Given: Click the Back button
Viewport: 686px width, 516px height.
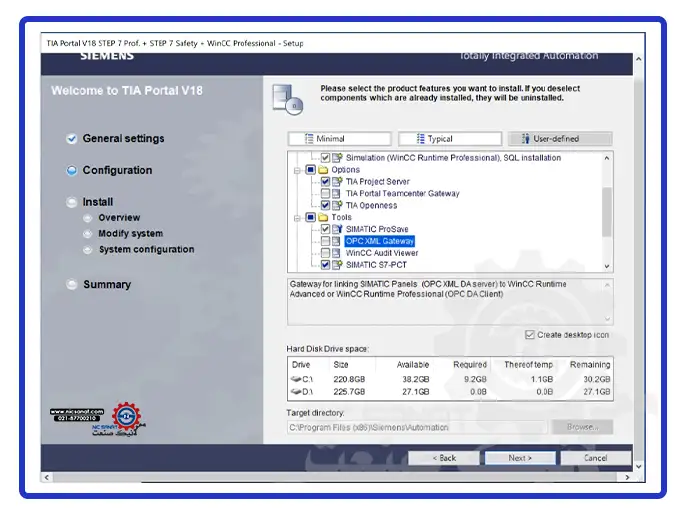Looking at the screenshot, I should coord(444,458).
